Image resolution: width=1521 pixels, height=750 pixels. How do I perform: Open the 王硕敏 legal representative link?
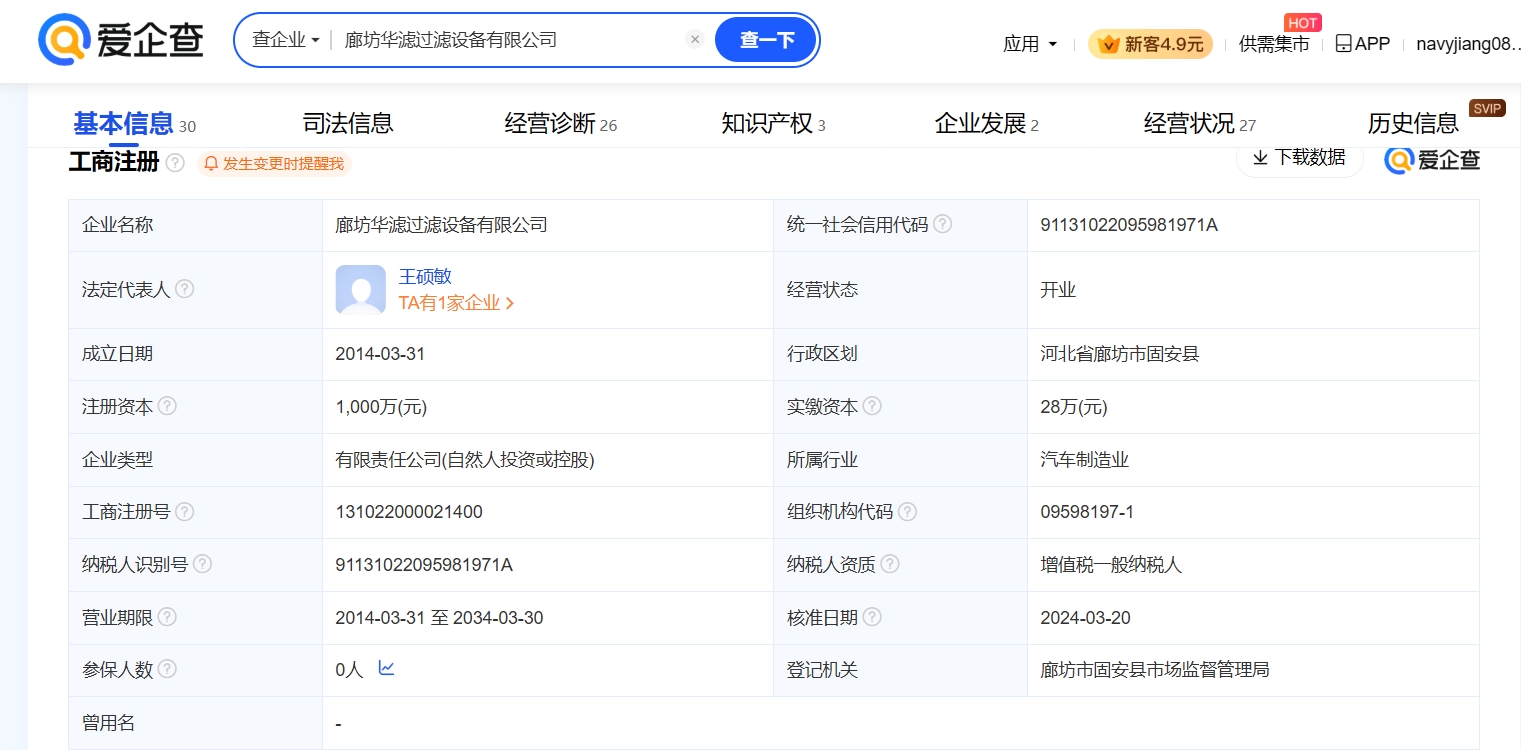425,276
